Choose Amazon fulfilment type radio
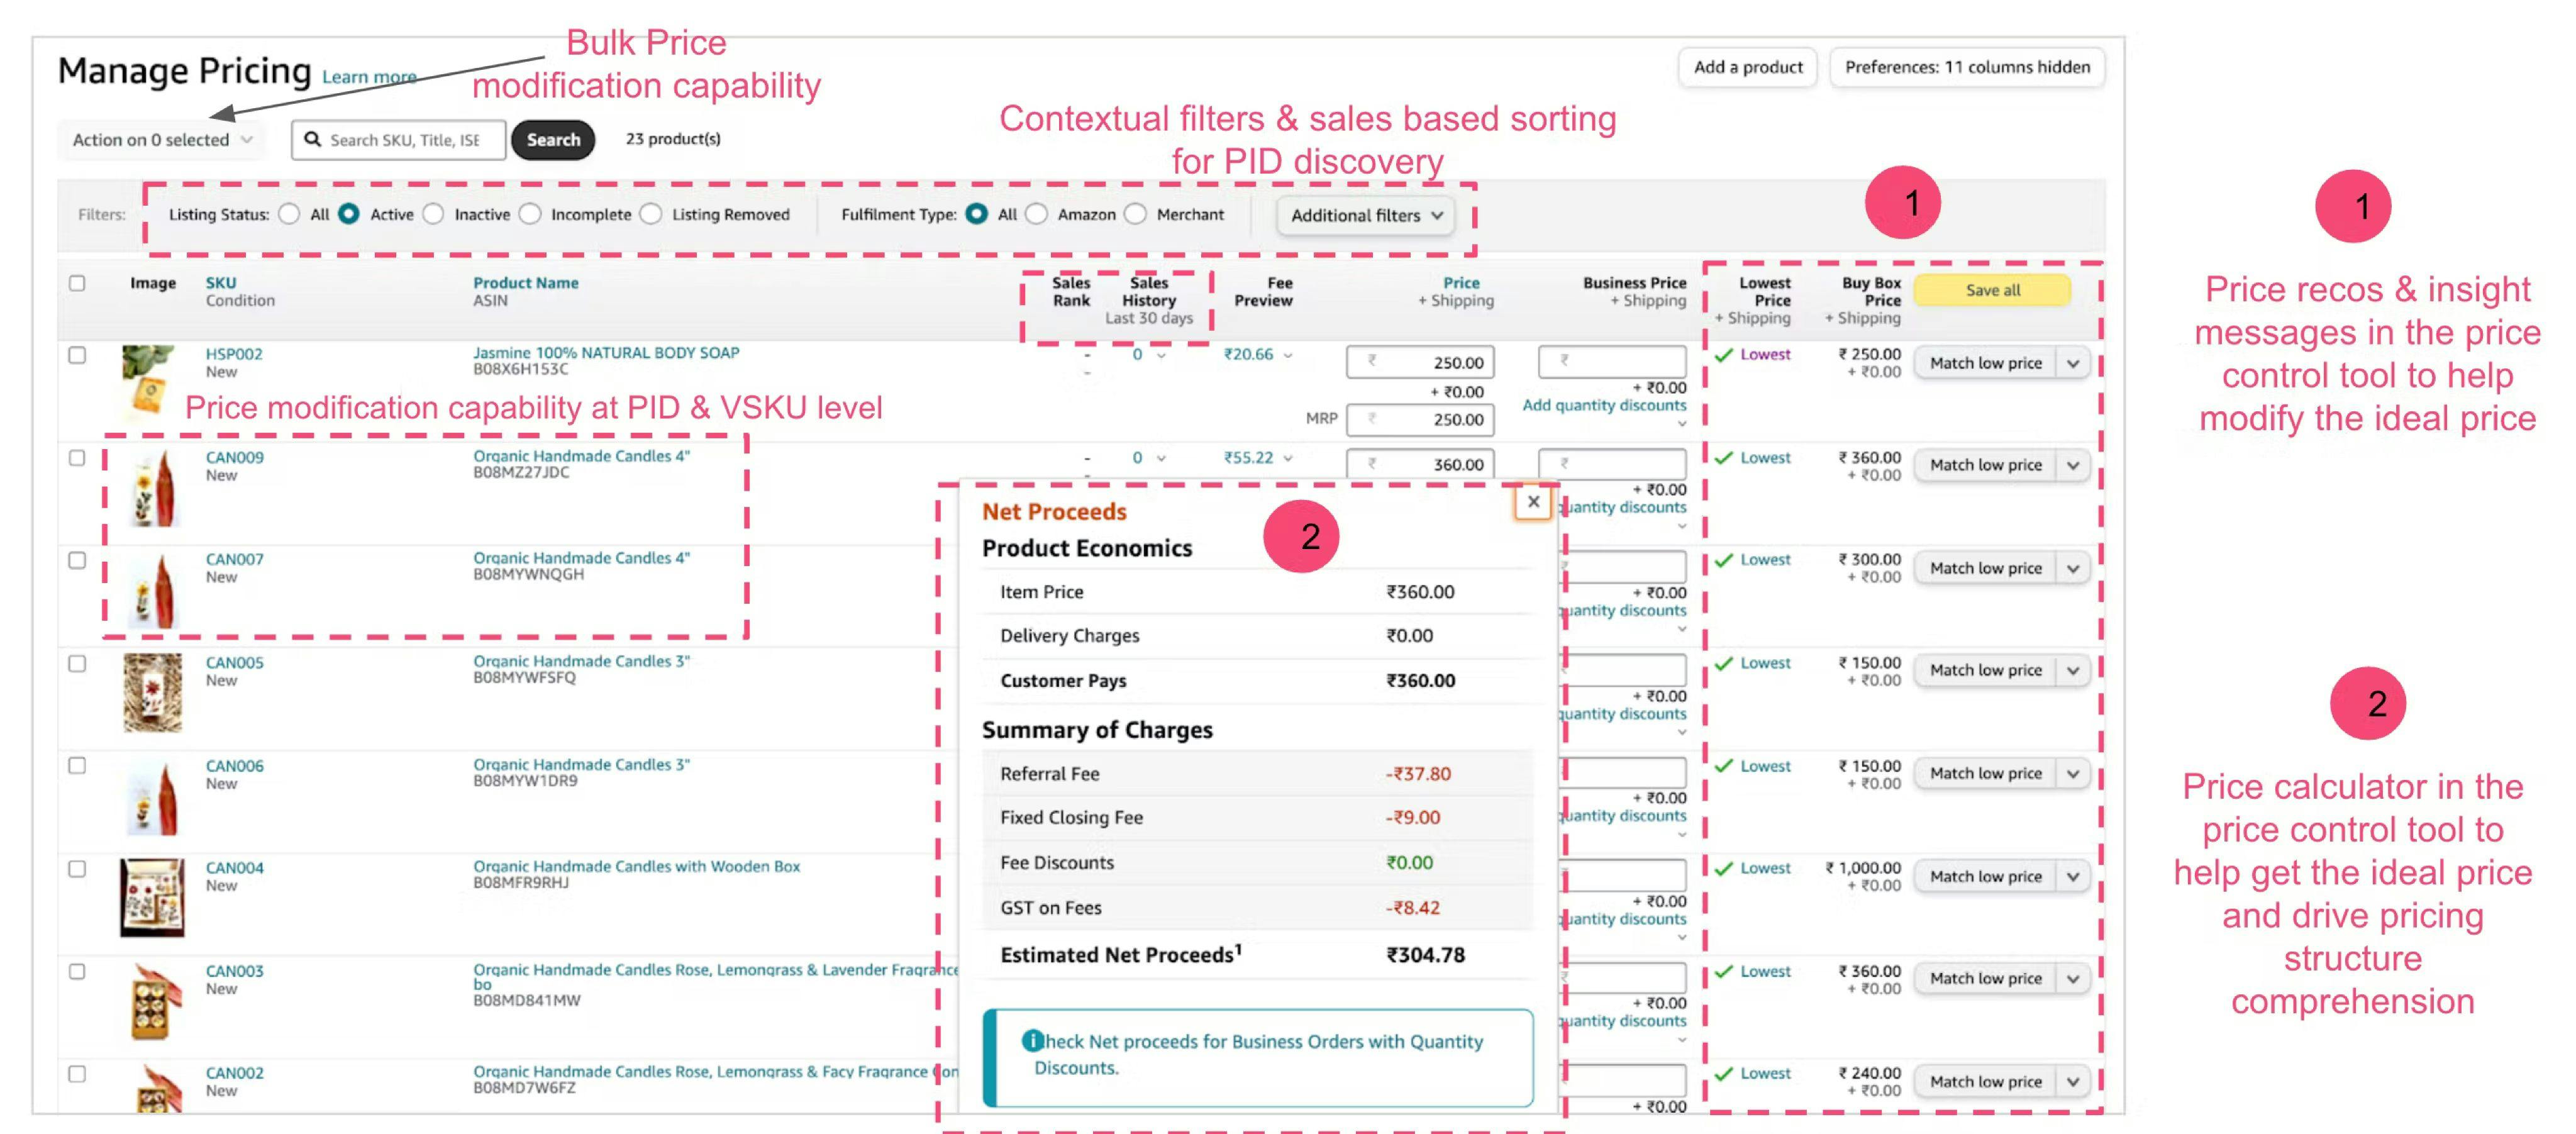 [x=1037, y=214]
